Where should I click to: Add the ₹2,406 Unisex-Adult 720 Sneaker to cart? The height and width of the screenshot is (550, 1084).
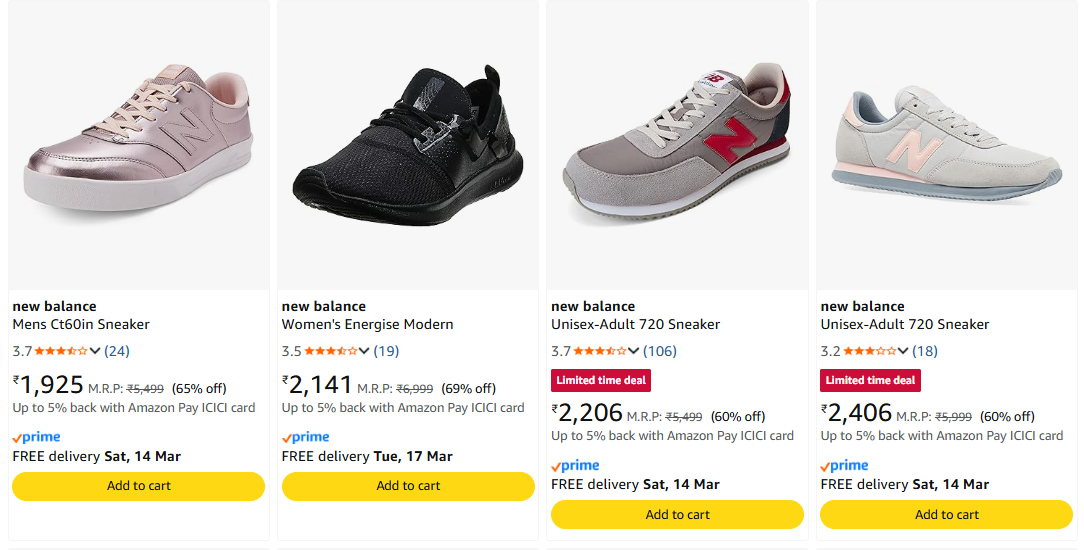947,514
